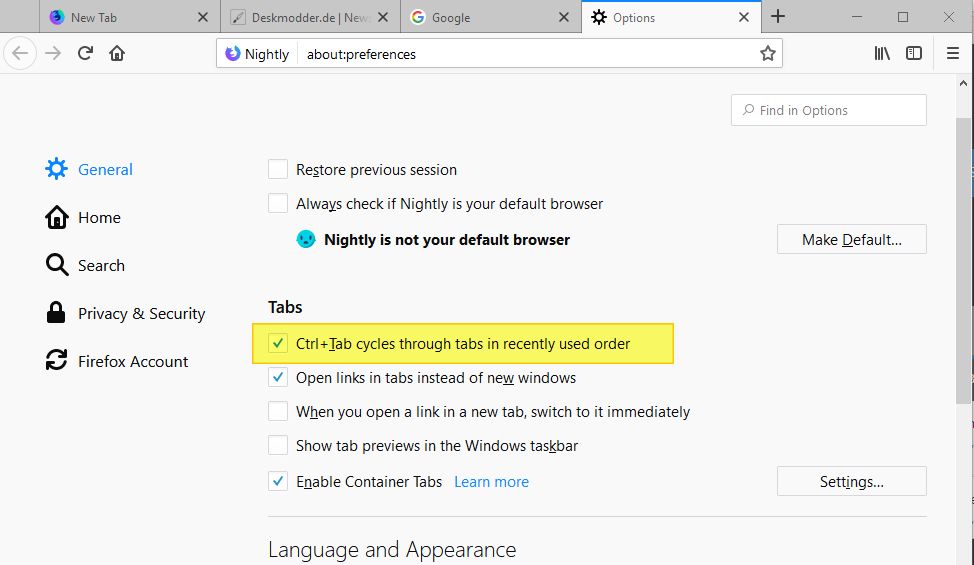Show sidebars using the sidebar icon
The height and width of the screenshot is (565, 974).
tap(914, 53)
